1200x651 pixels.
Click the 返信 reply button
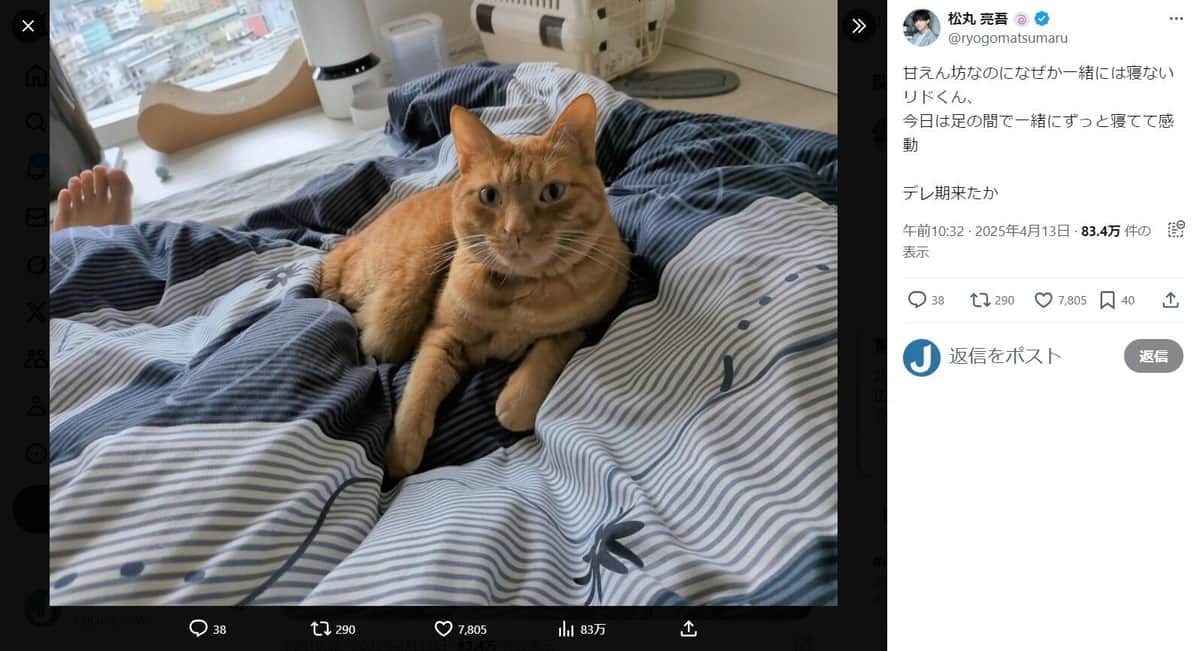pos(1153,356)
